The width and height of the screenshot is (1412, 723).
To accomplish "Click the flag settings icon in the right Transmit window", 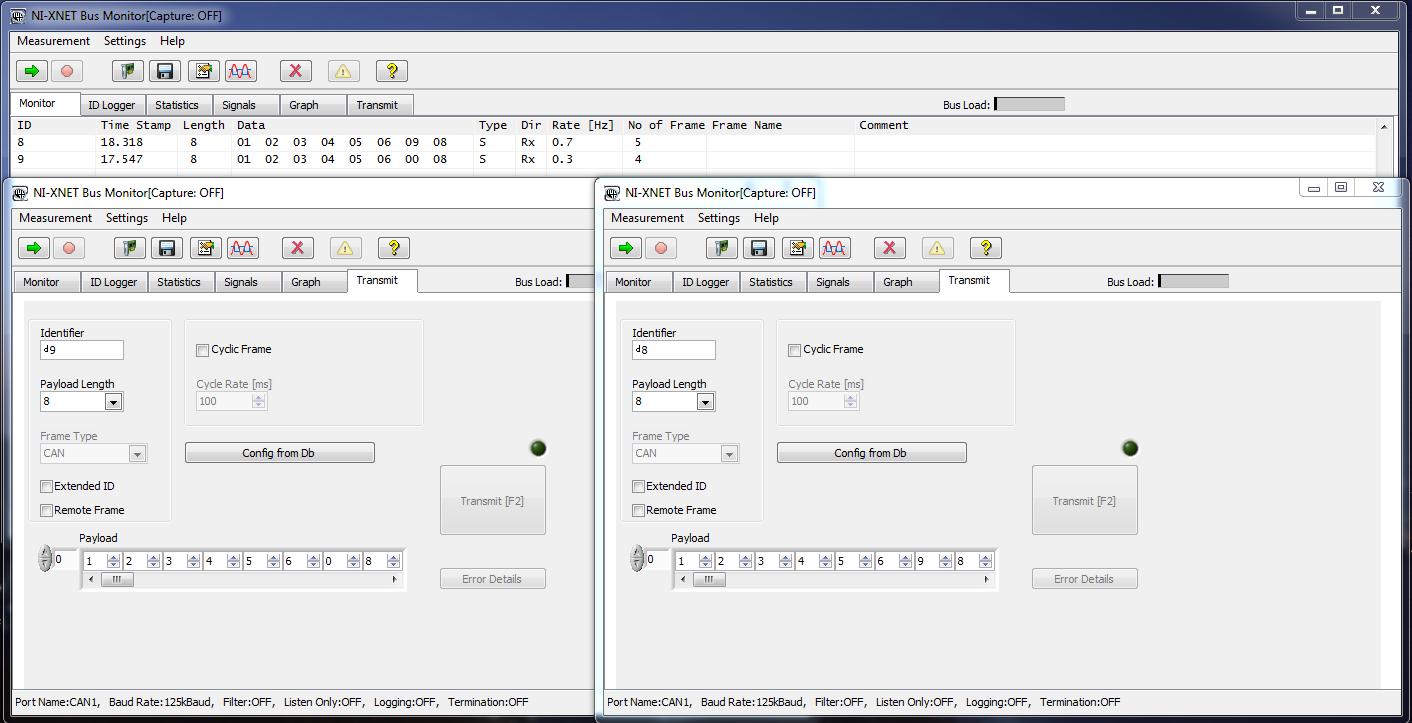I will (x=721, y=248).
